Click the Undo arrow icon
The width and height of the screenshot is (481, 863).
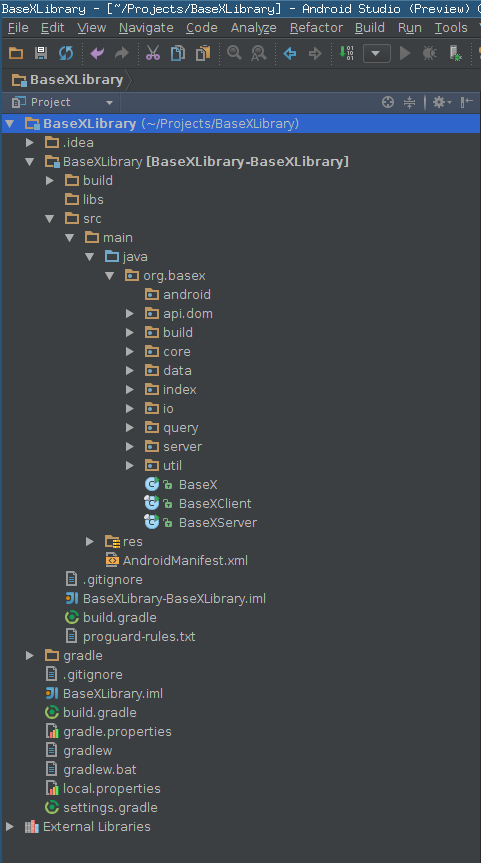tap(97, 53)
